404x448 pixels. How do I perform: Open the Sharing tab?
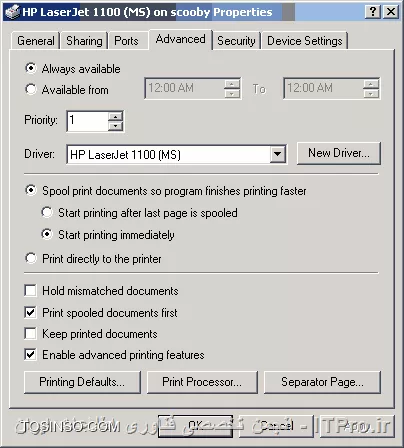click(84, 41)
